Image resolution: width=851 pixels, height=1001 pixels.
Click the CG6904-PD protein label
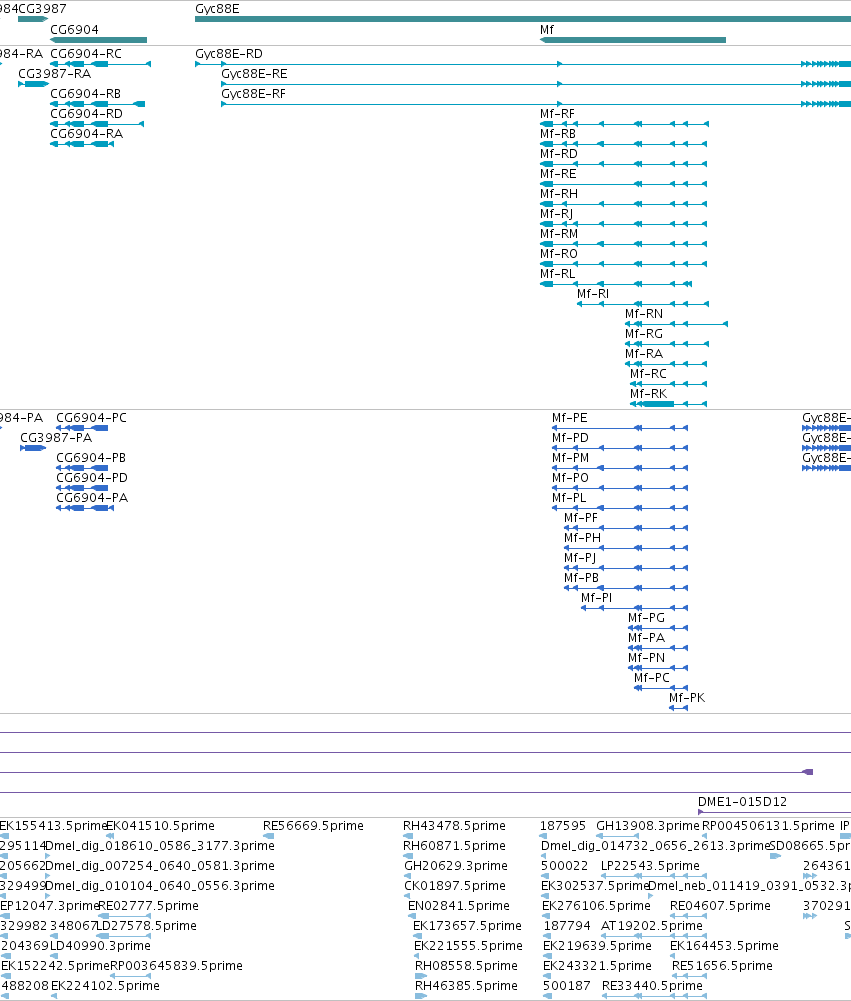click(x=92, y=478)
